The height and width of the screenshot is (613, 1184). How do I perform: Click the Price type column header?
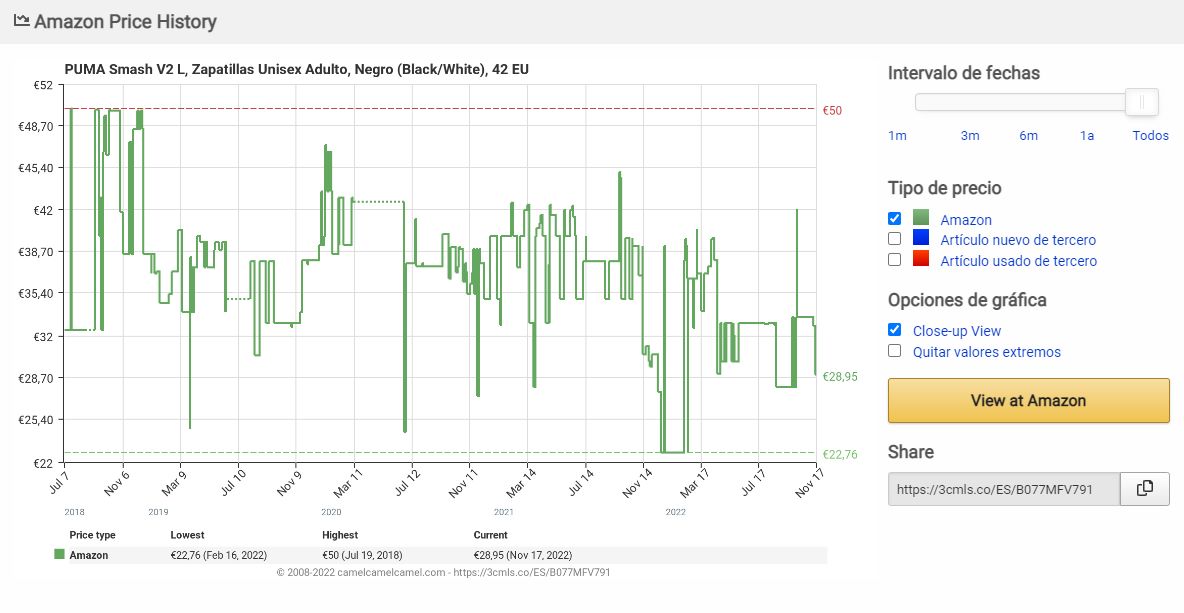pos(92,535)
